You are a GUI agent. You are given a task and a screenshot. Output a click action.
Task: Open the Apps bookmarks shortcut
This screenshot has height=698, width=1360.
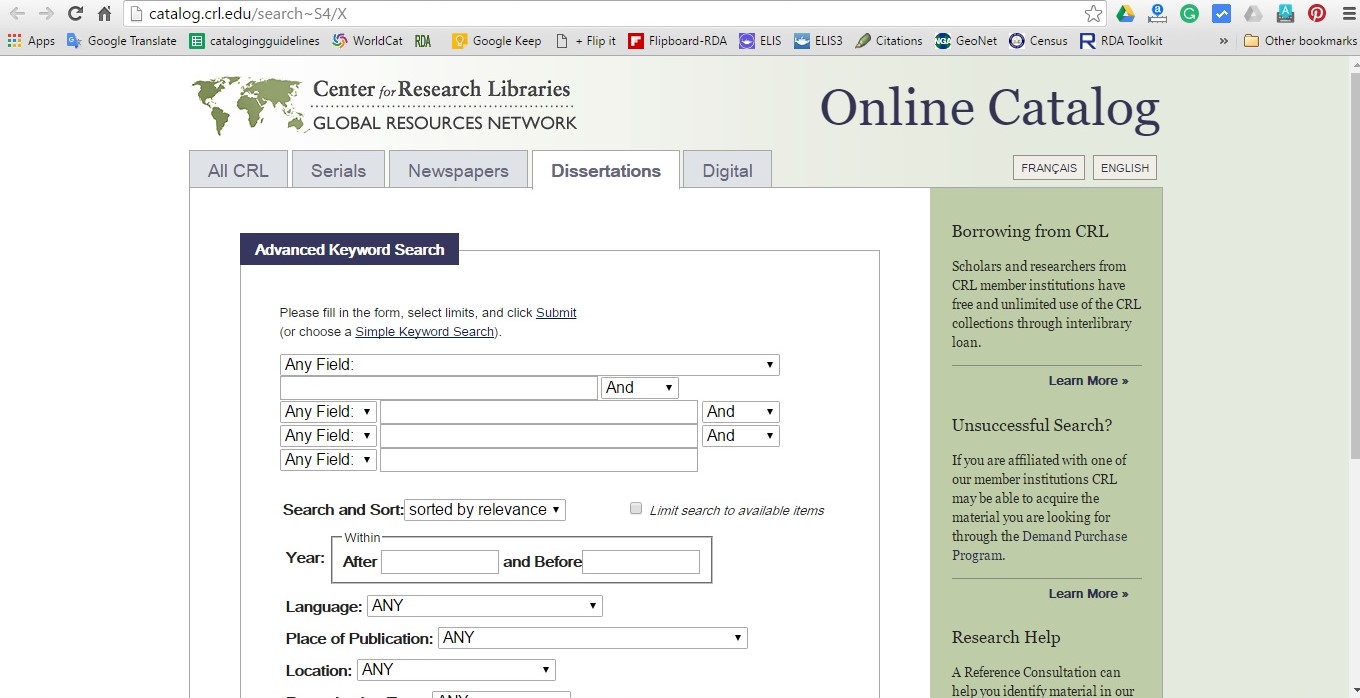pyautogui.click(x=31, y=41)
